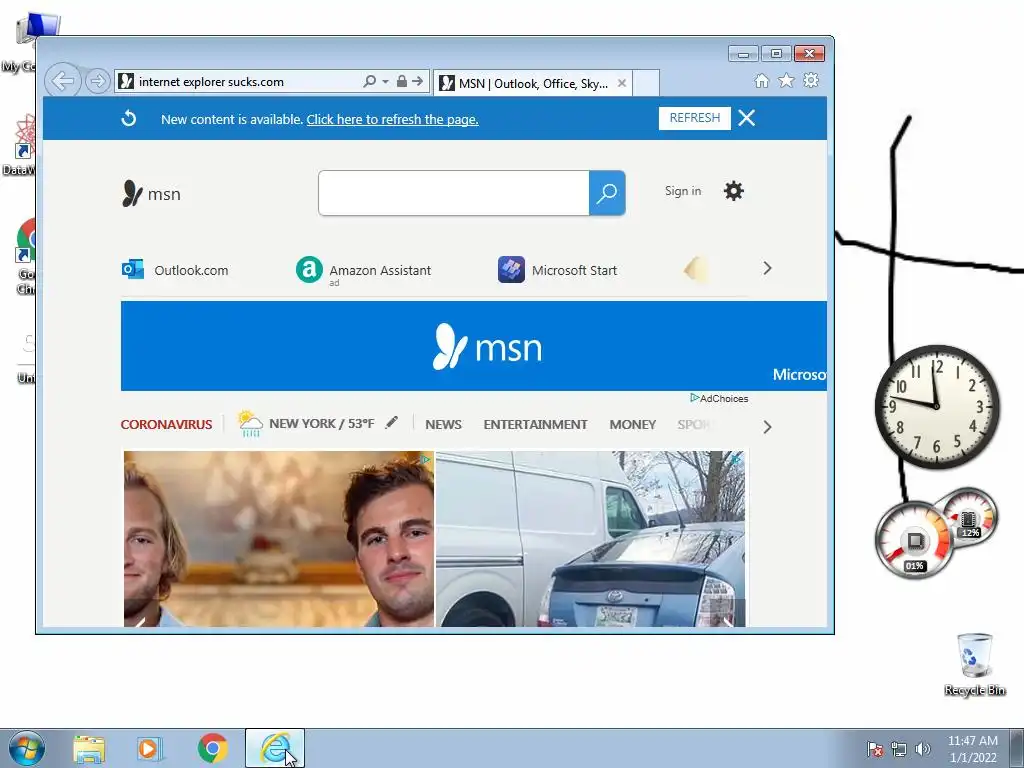1024x768 pixels.
Task: Open Windows Explorer from the taskbar
Action: coord(89,749)
